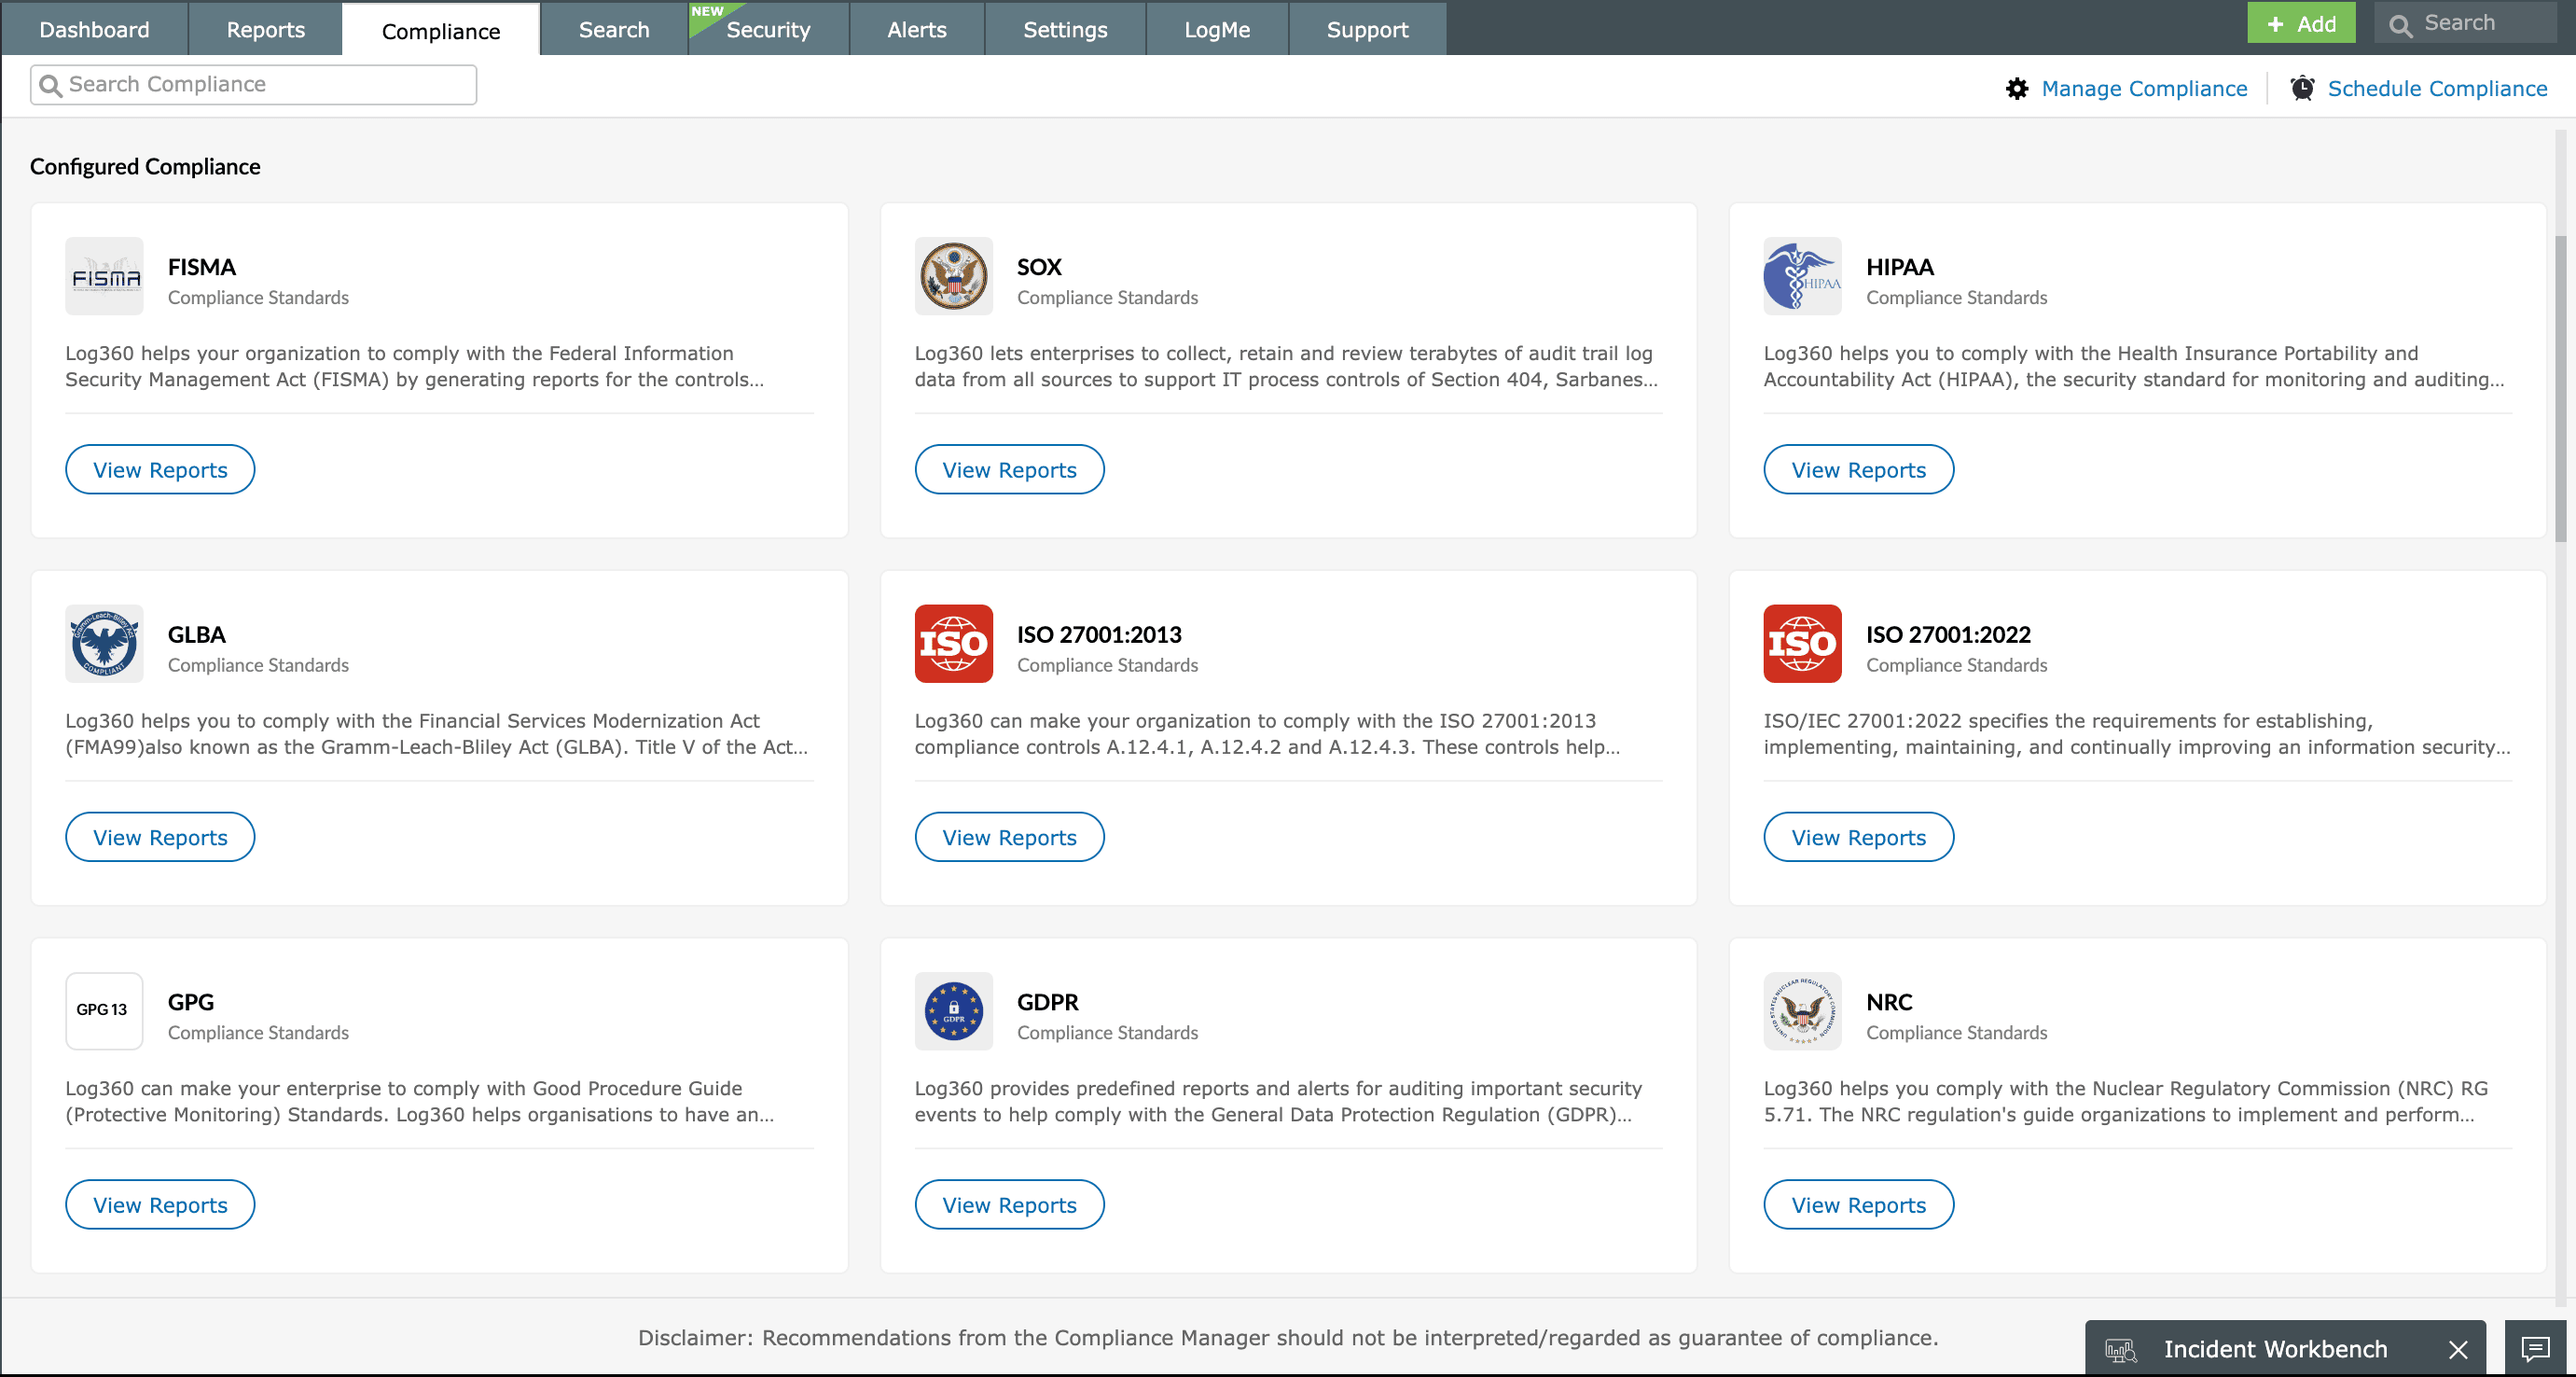Click the vertical page scrollbar

click(2560, 390)
